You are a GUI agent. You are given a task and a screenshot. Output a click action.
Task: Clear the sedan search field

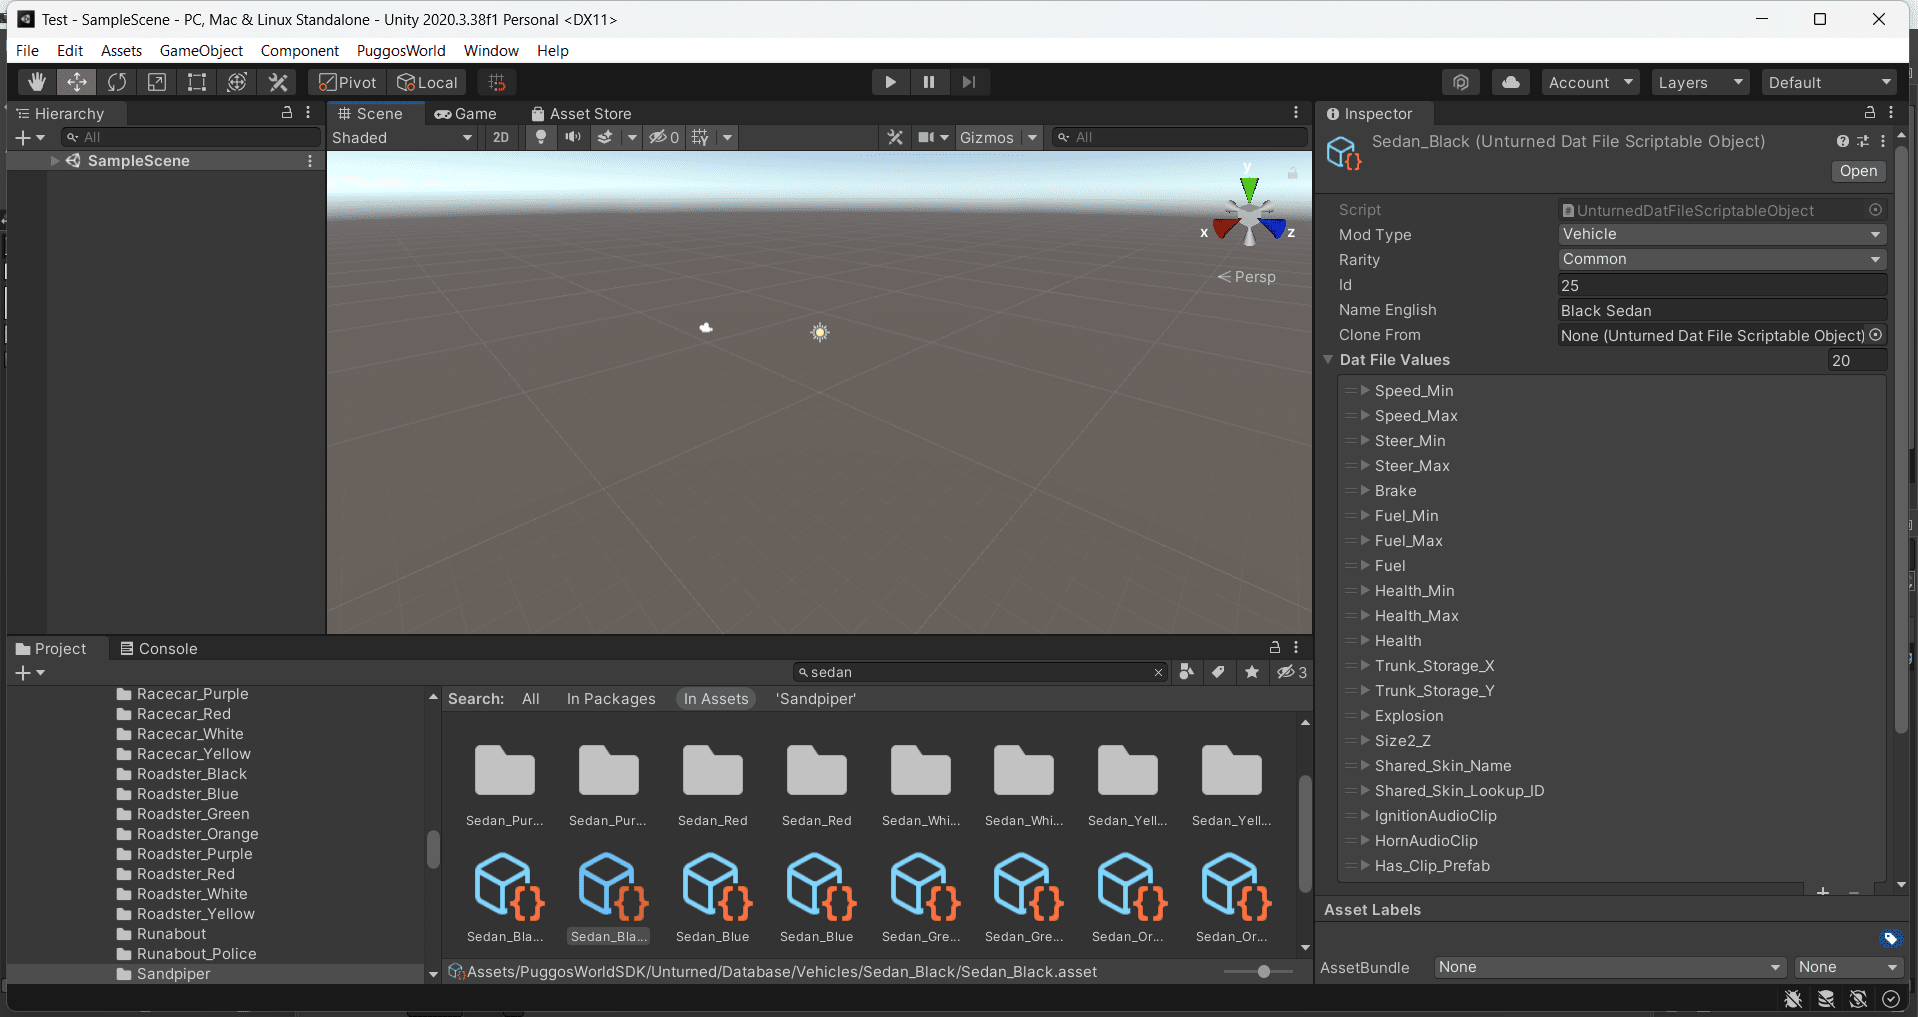[1158, 672]
